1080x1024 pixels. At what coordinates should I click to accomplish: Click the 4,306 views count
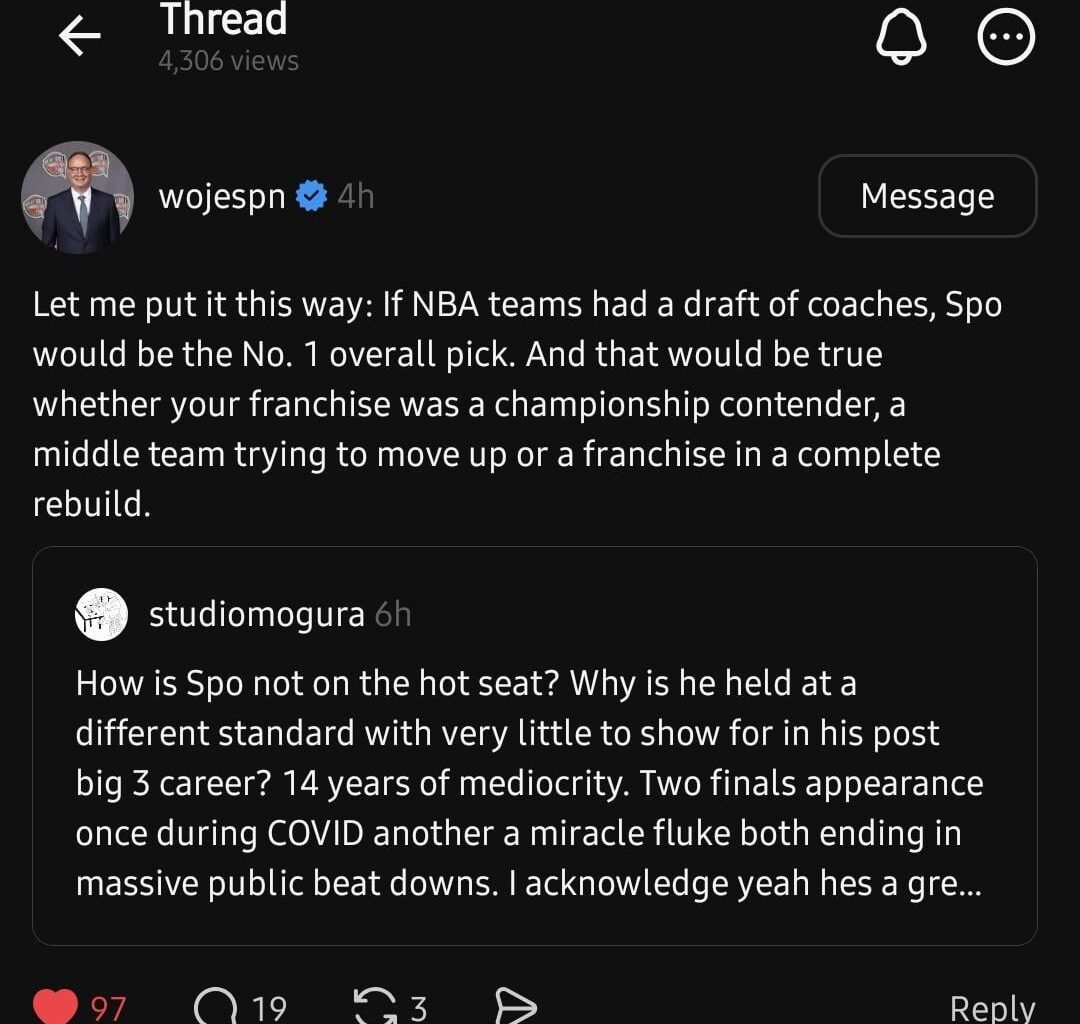click(226, 60)
